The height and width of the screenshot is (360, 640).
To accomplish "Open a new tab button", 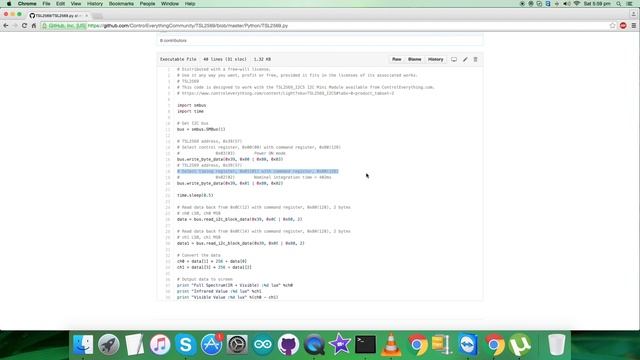I will [97, 16].
